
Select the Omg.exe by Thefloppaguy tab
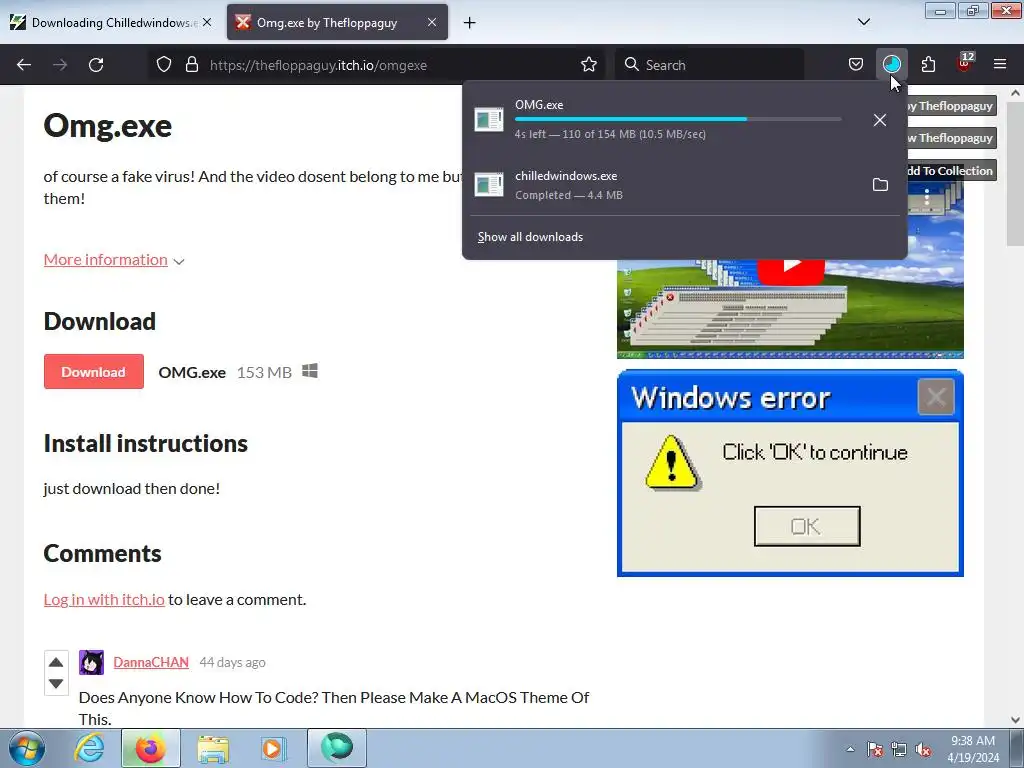(337, 22)
